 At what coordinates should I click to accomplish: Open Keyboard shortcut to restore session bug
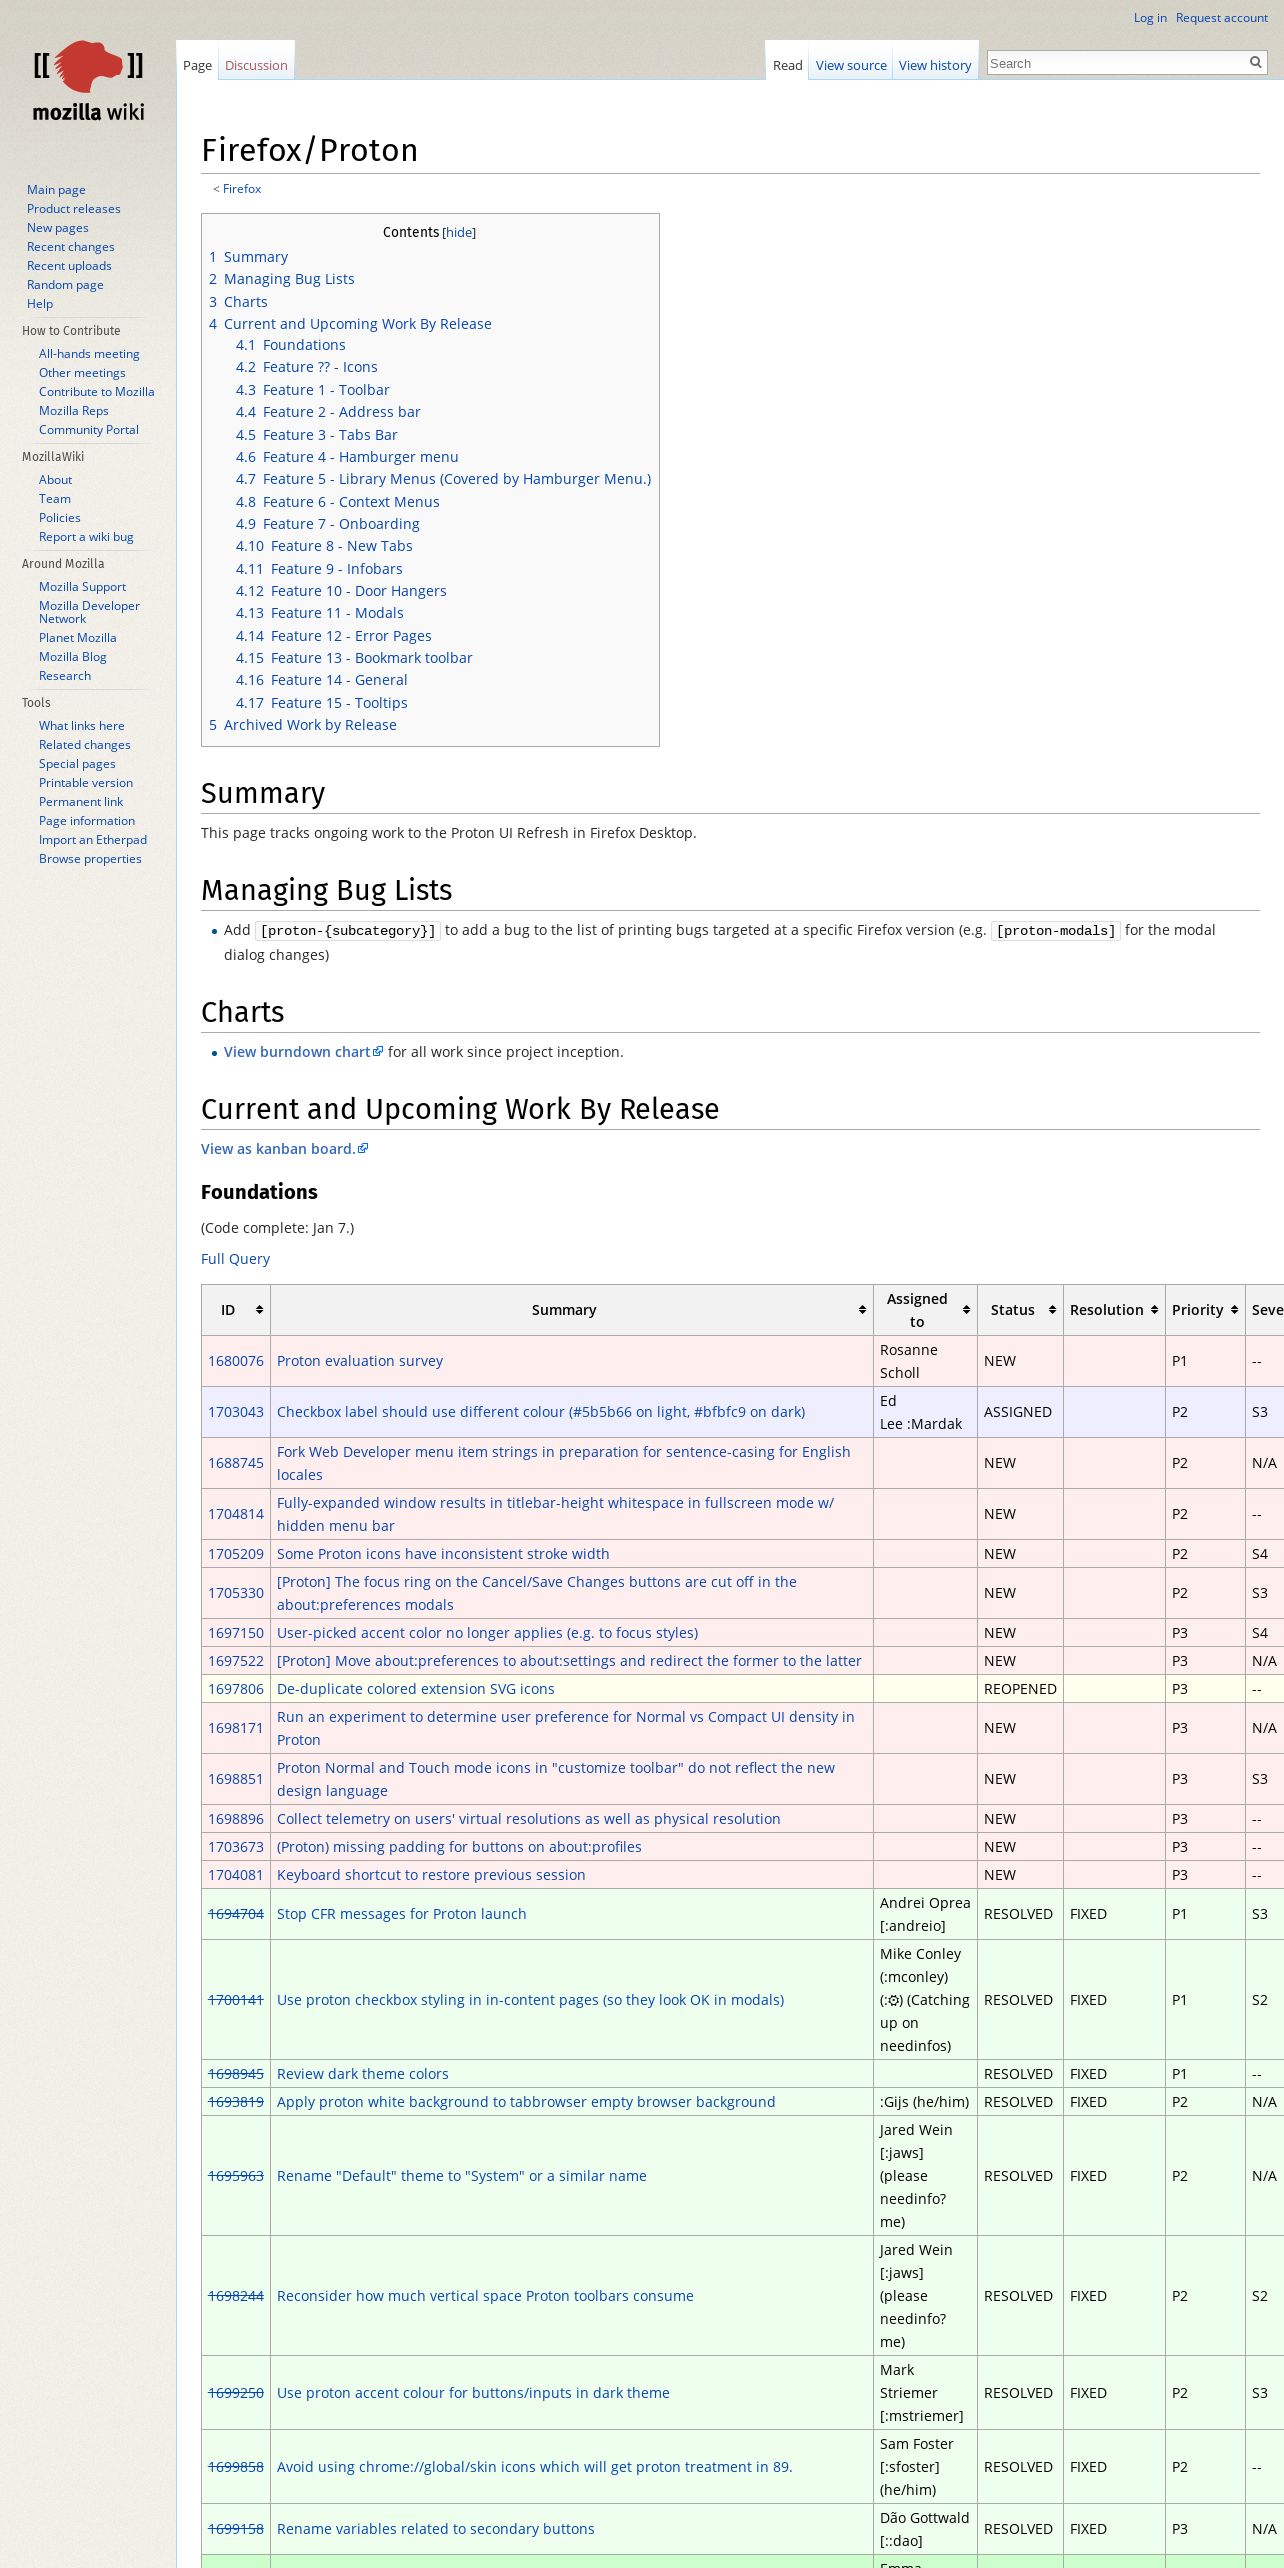pyautogui.click(x=431, y=1875)
